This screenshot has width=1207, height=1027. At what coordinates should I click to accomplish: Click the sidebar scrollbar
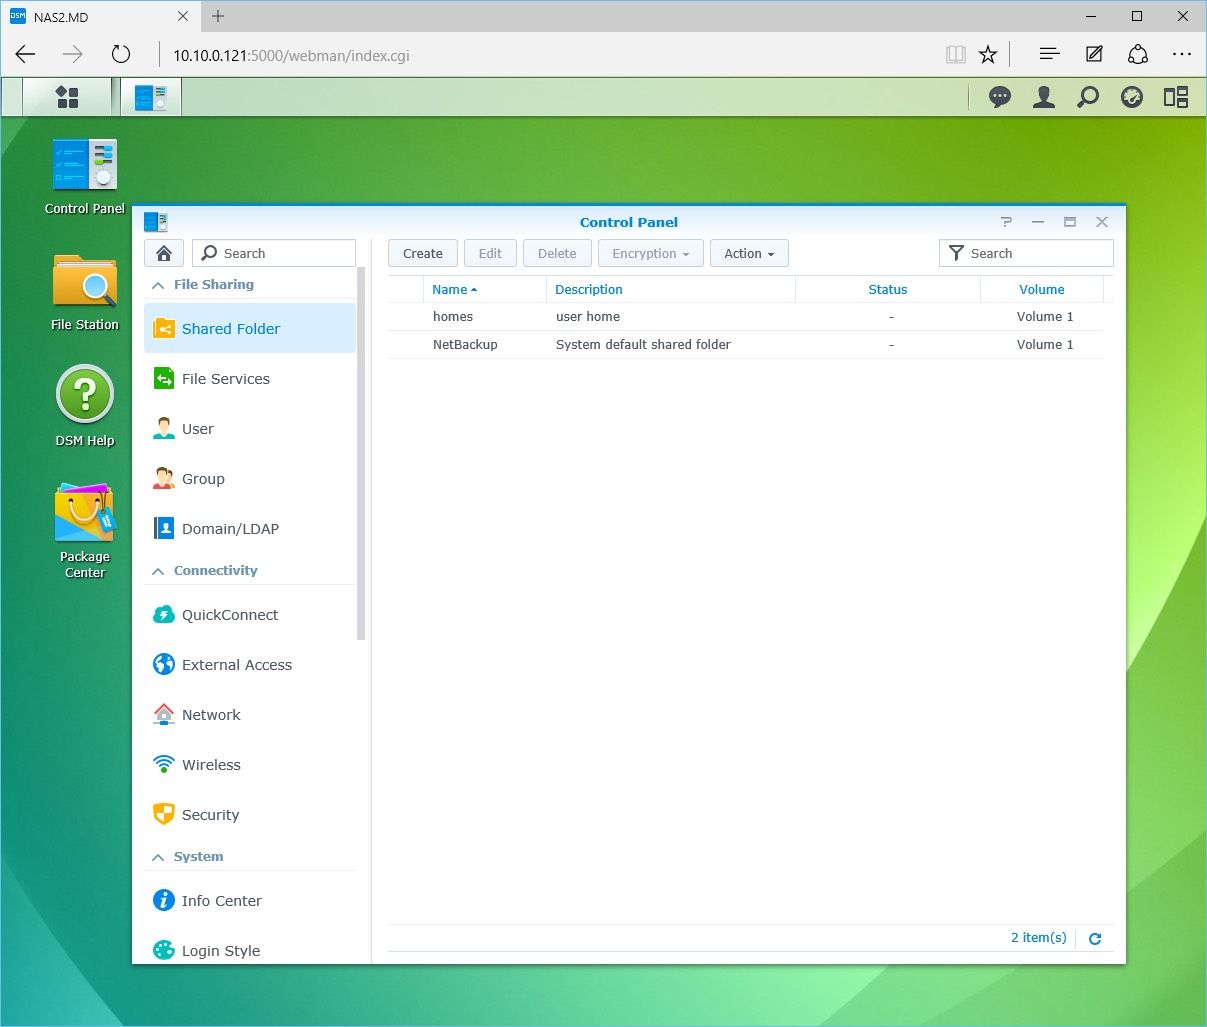click(x=361, y=453)
